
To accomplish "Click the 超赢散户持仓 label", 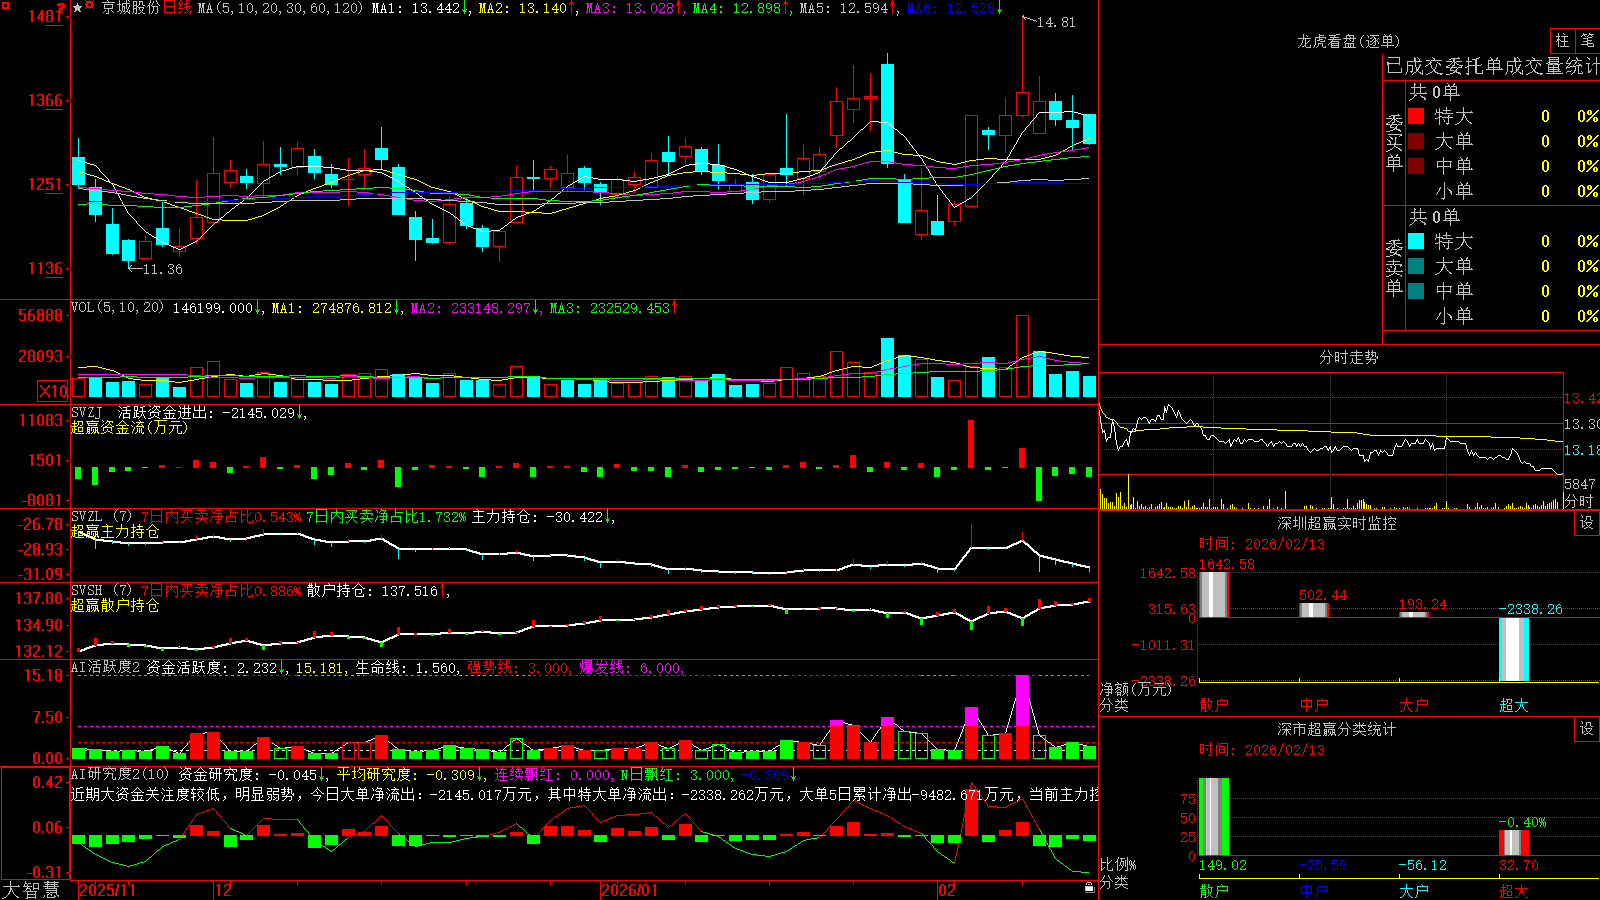I will tap(115, 606).
